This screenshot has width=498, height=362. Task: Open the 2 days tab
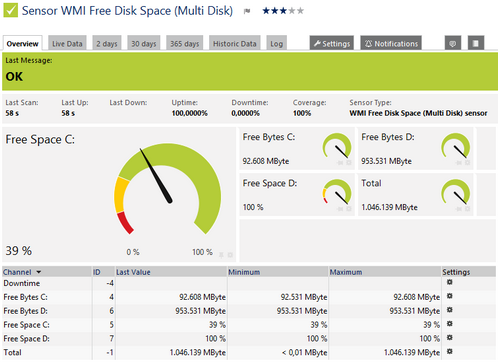point(107,43)
